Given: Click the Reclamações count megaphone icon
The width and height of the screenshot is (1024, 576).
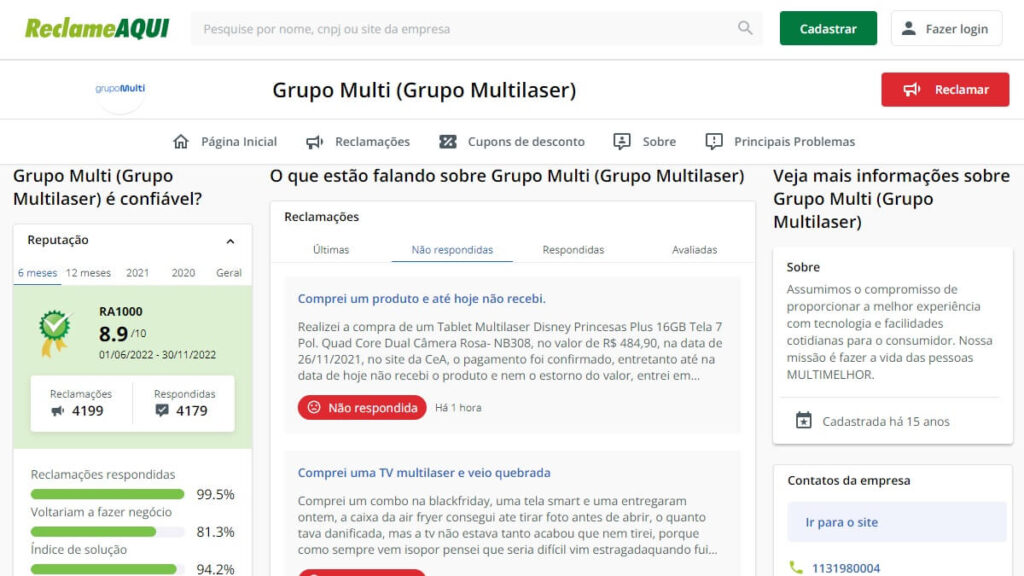Looking at the screenshot, I should tap(57, 411).
